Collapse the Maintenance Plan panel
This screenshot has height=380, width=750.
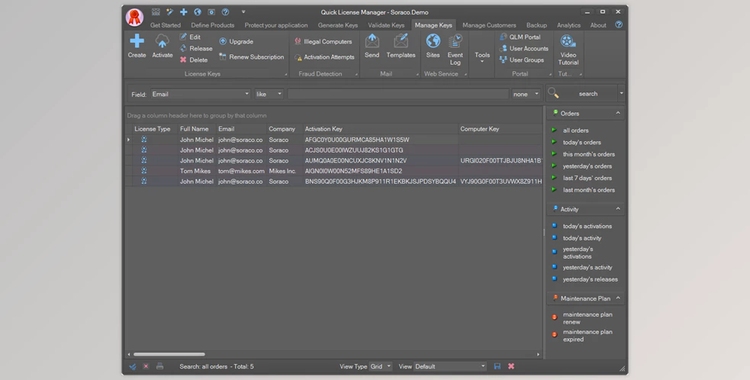pos(618,298)
